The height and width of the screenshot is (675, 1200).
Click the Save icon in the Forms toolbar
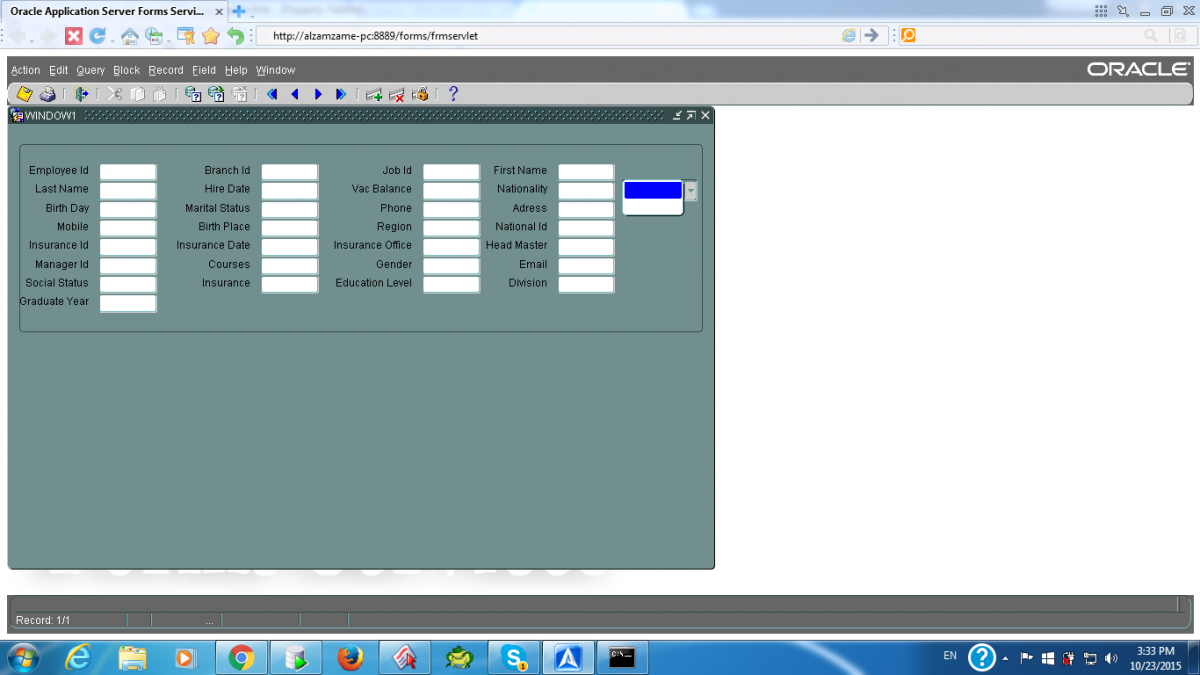[24, 94]
